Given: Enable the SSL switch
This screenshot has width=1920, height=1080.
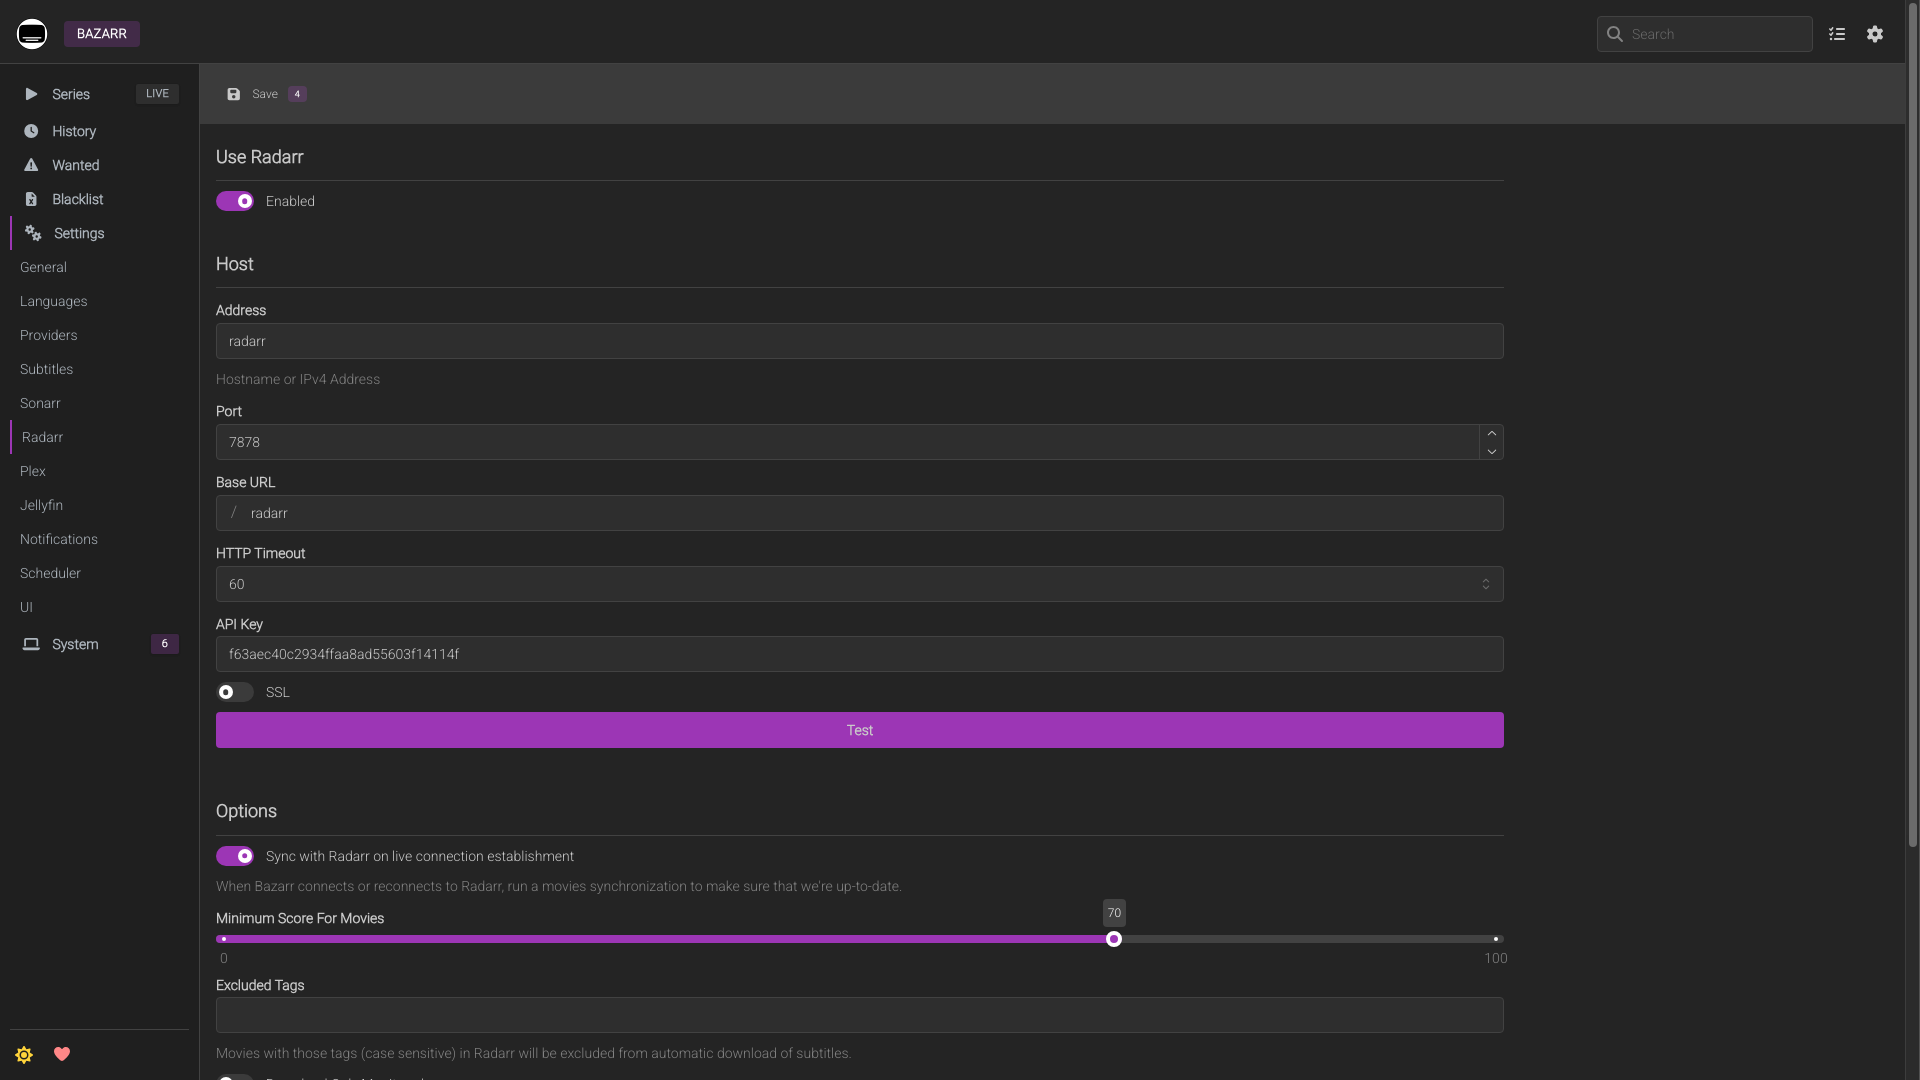Looking at the screenshot, I should 235,692.
